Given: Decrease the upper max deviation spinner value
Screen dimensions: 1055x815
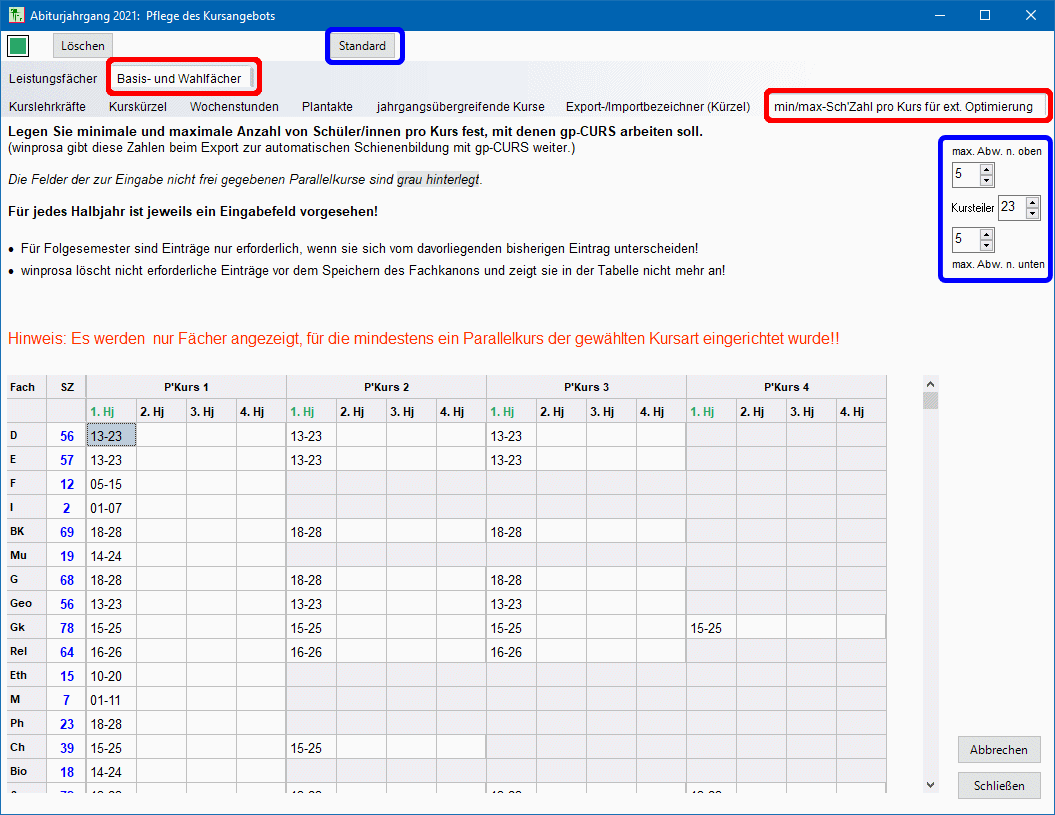Looking at the screenshot, I should click(x=987, y=181).
